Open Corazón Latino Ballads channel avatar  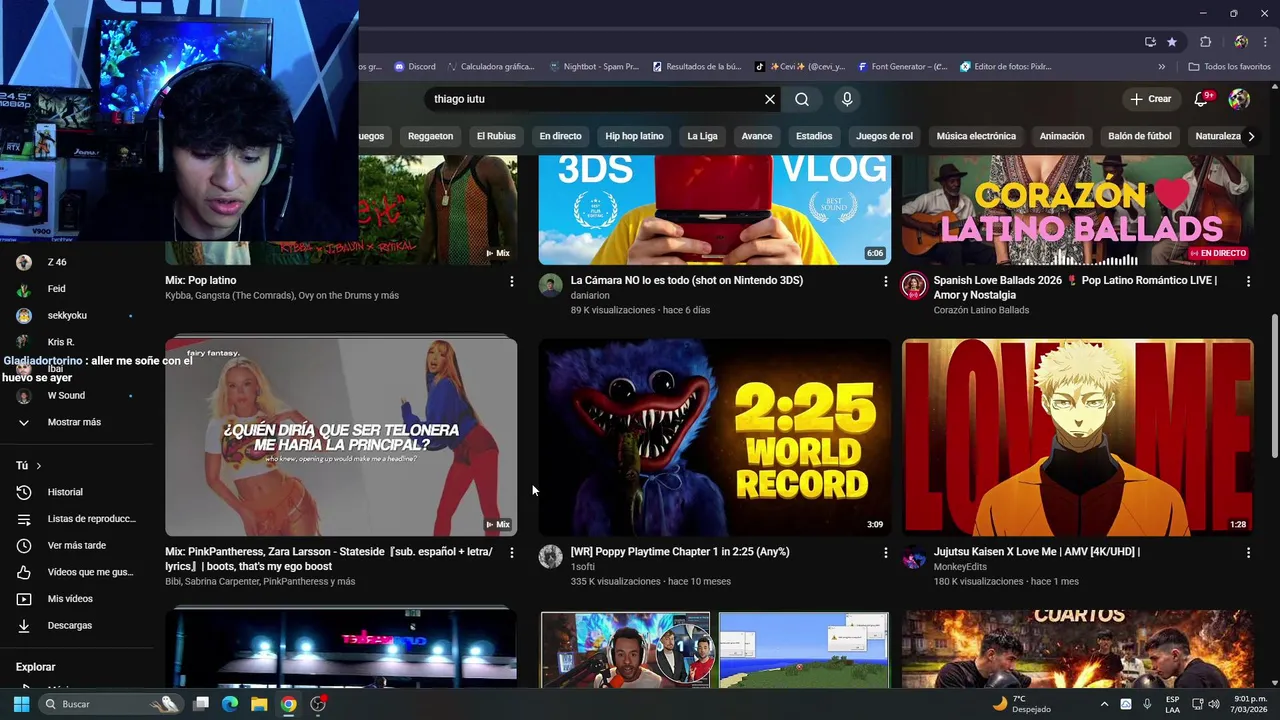click(914, 286)
